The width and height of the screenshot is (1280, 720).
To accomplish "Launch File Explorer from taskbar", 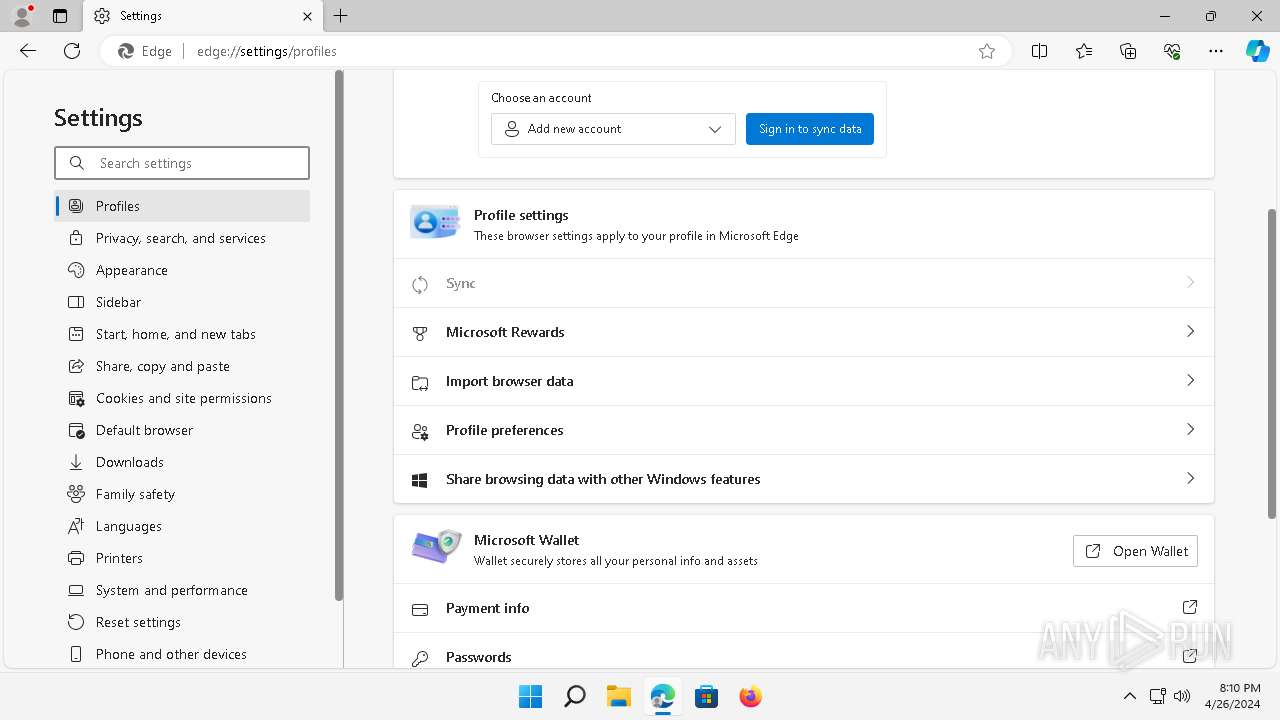I will [618, 696].
